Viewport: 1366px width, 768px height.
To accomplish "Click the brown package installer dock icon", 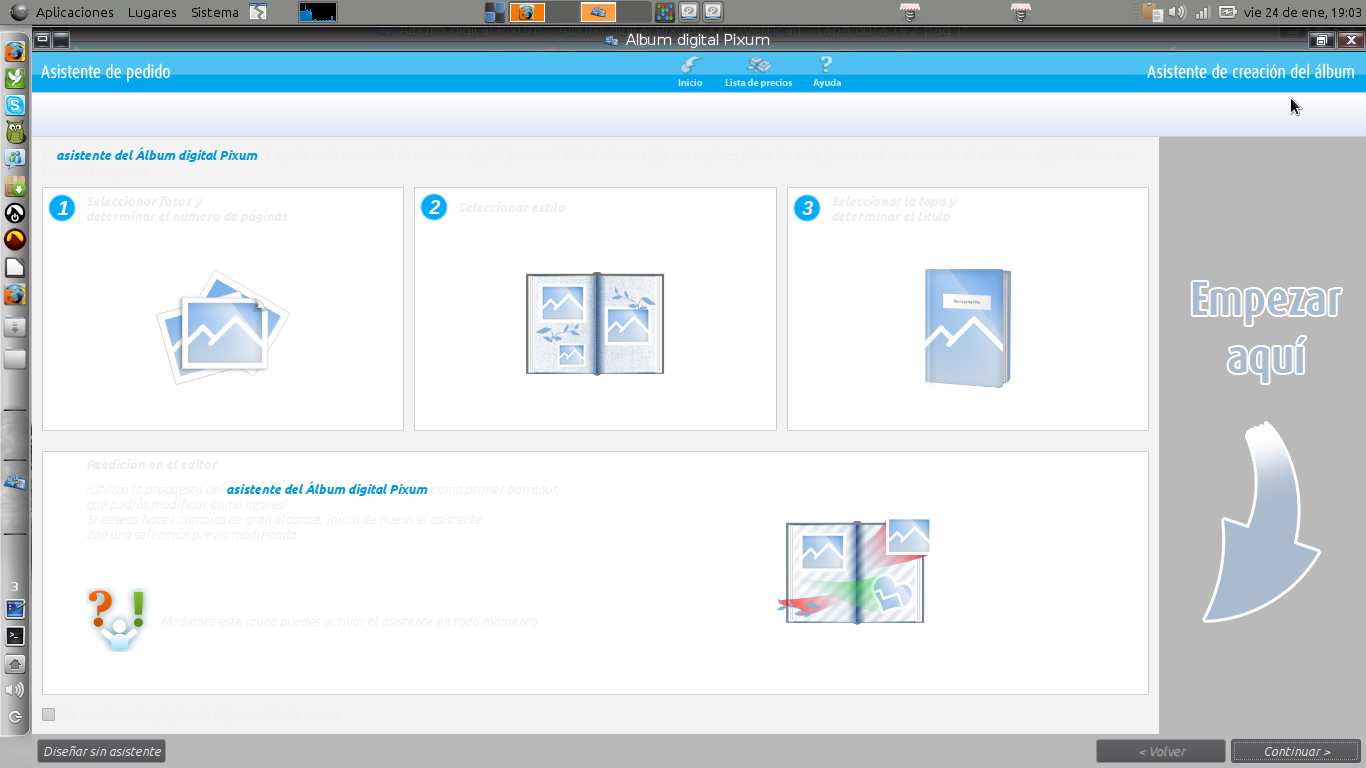I will click(x=15, y=185).
